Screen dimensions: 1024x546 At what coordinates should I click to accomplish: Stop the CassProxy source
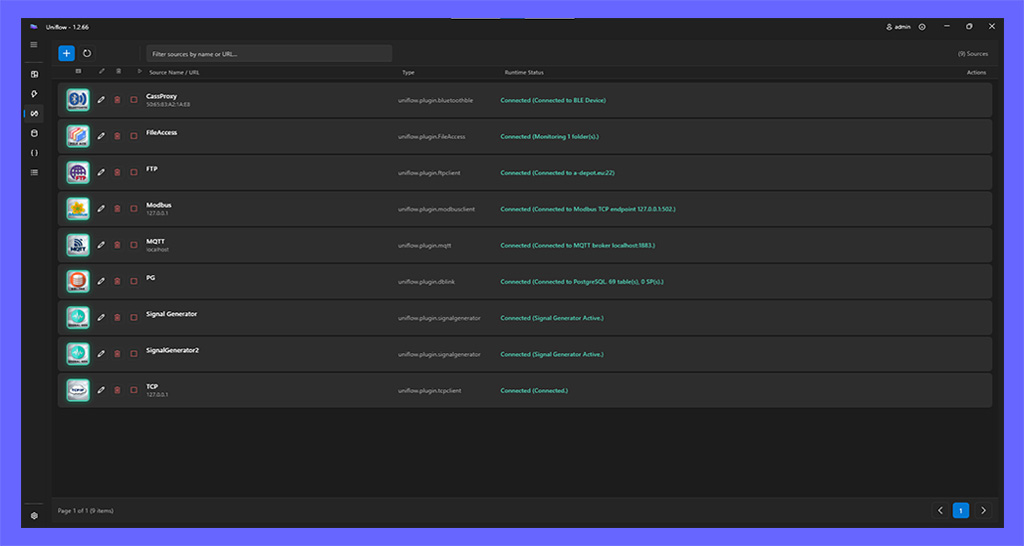(x=134, y=100)
